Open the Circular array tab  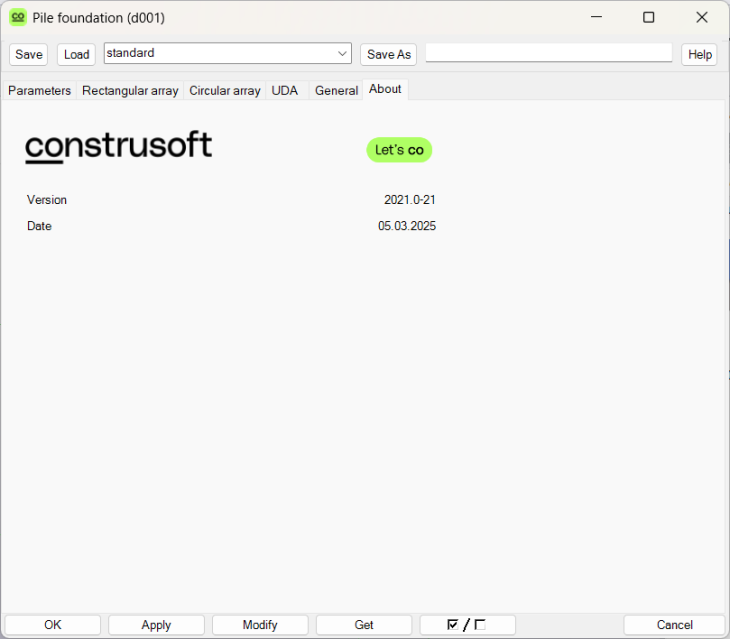[224, 90]
